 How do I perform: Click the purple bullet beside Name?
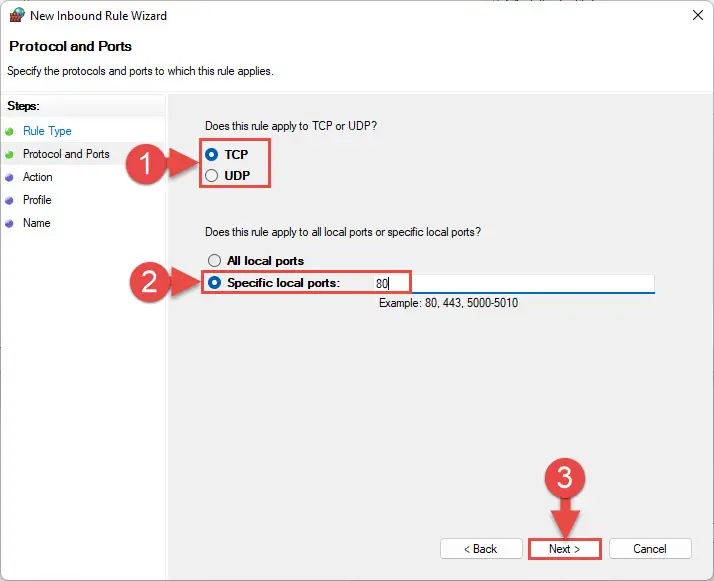click(x=9, y=224)
